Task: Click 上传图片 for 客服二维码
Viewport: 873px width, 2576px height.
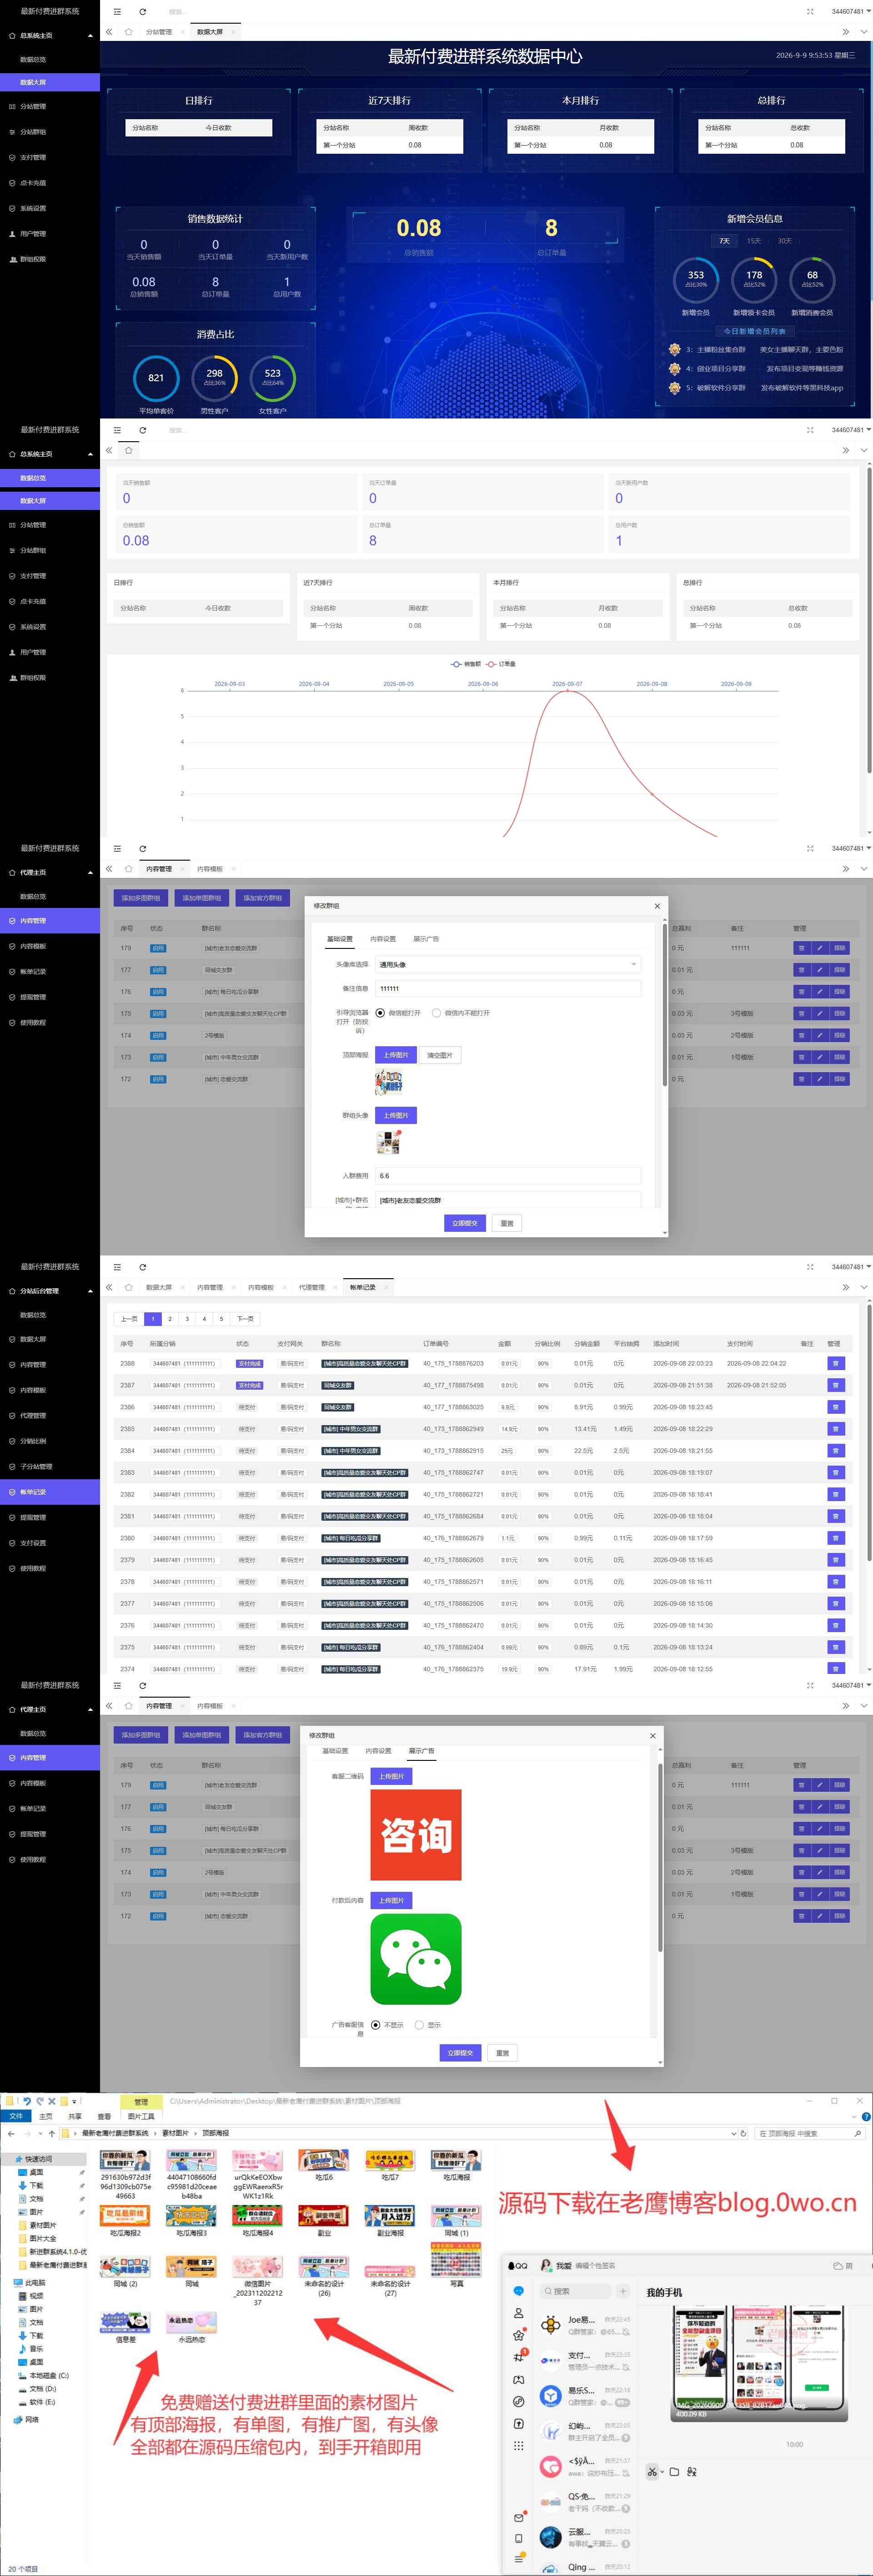Action: pos(391,1776)
